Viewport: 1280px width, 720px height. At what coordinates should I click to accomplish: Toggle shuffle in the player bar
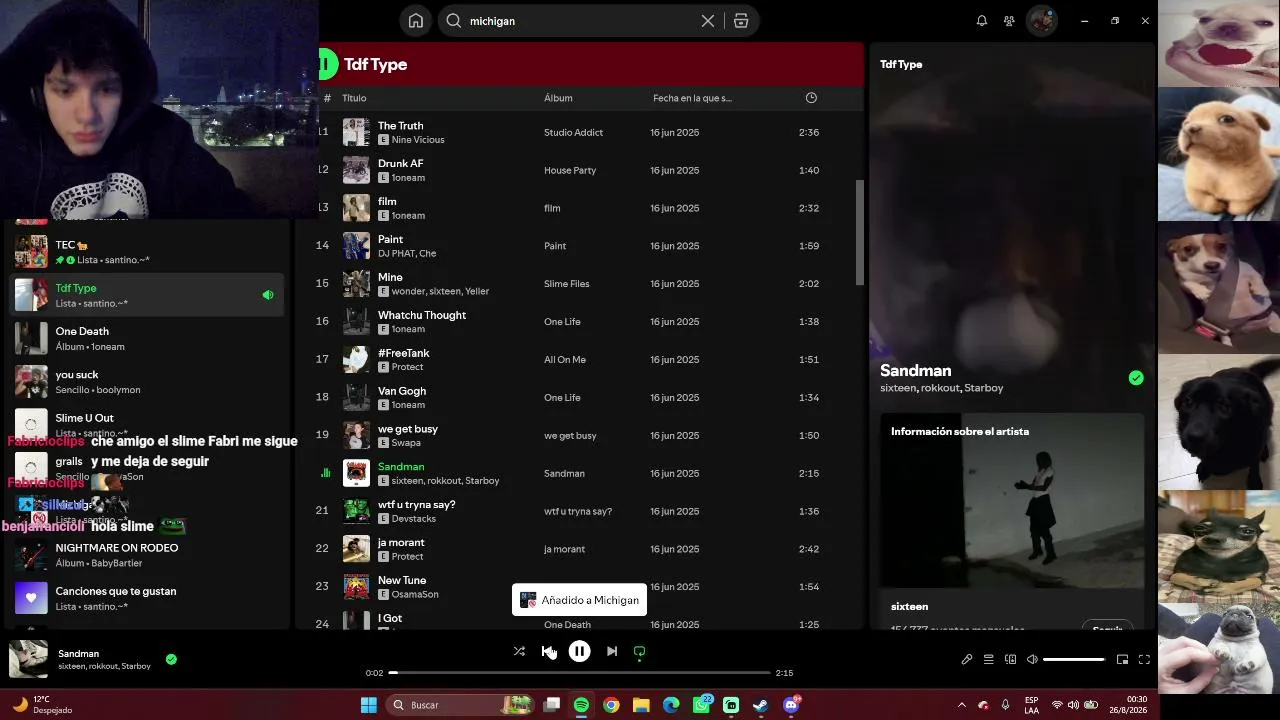(519, 652)
